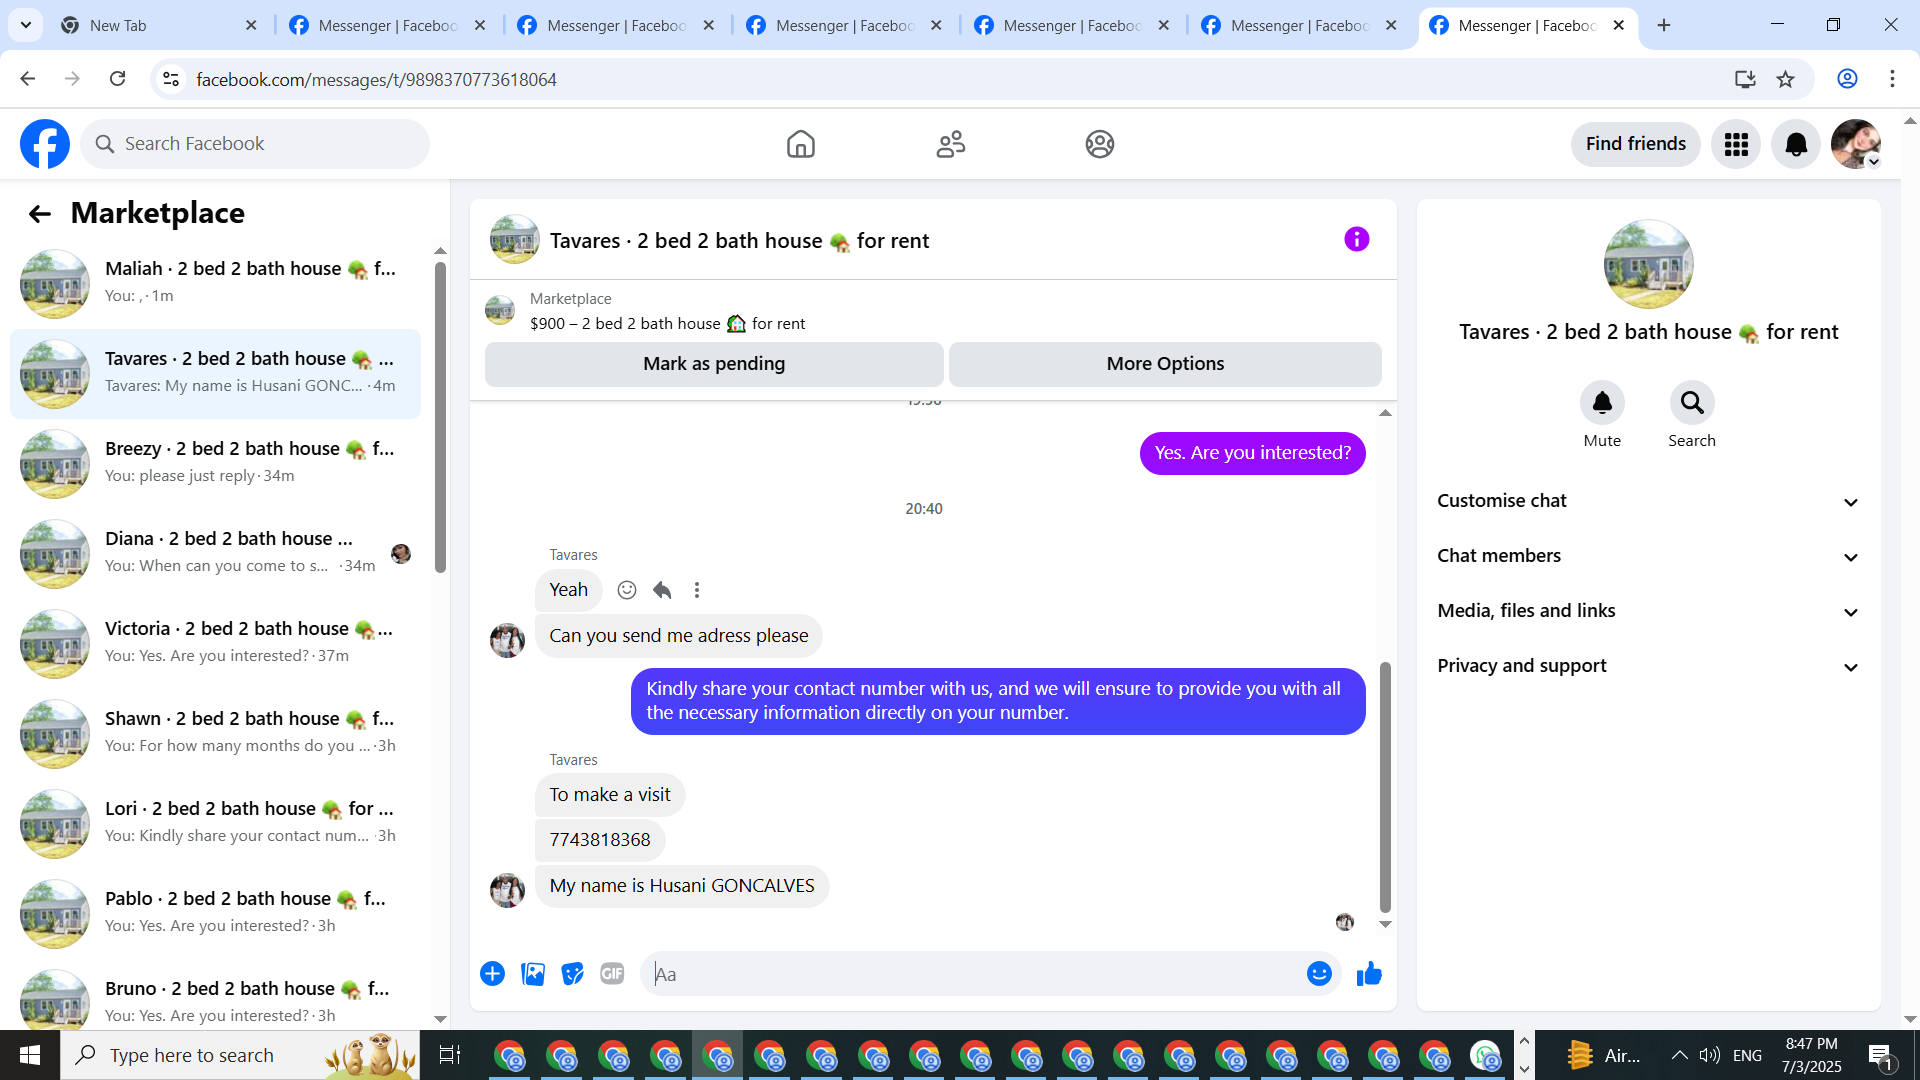The image size is (1920, 1080).
Task: Click the More Options button
Action: click(1165, 364)
